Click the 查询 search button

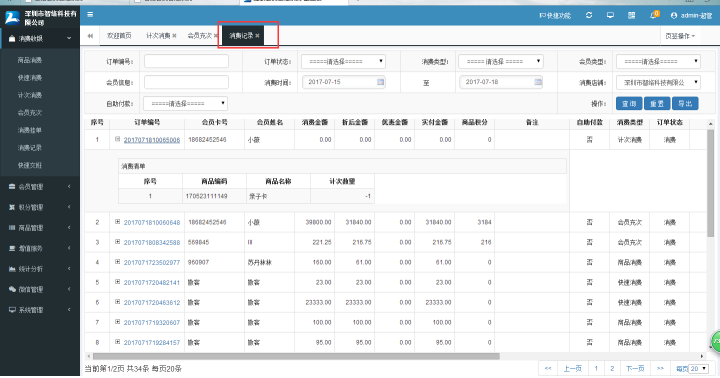(629, 104)
